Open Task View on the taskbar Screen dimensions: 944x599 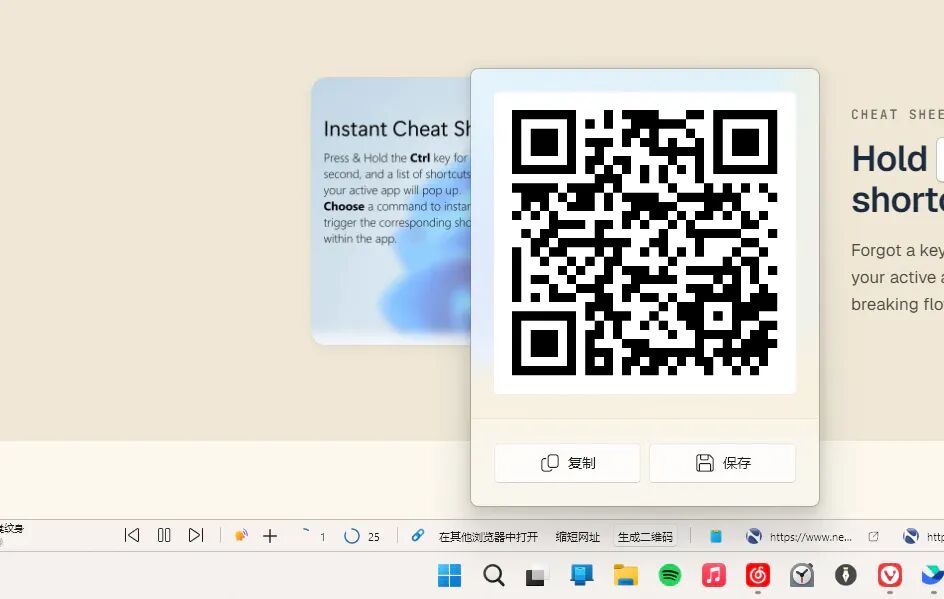pyautogui.click(x=537, y=576)
